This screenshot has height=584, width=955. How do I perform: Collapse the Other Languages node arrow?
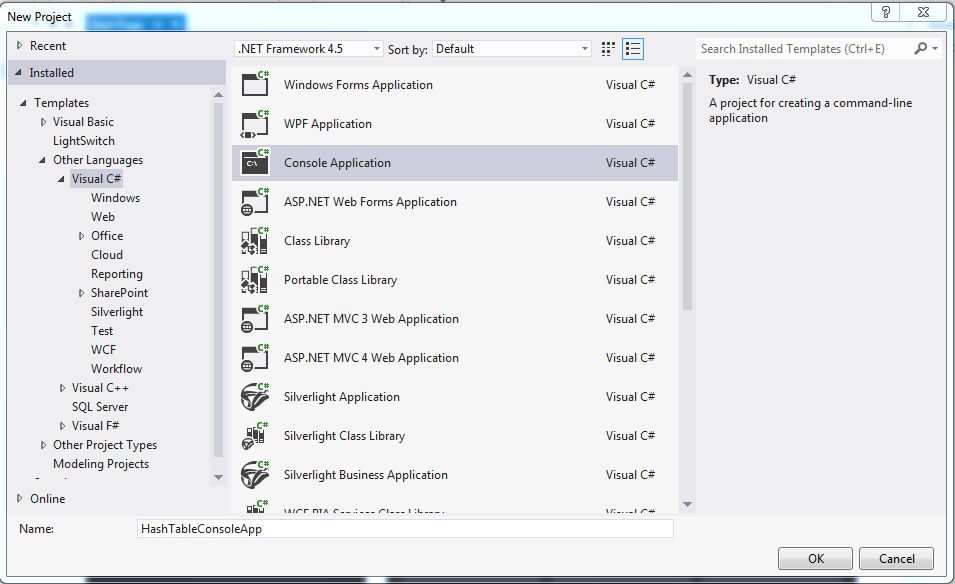(x=42, y=160)
